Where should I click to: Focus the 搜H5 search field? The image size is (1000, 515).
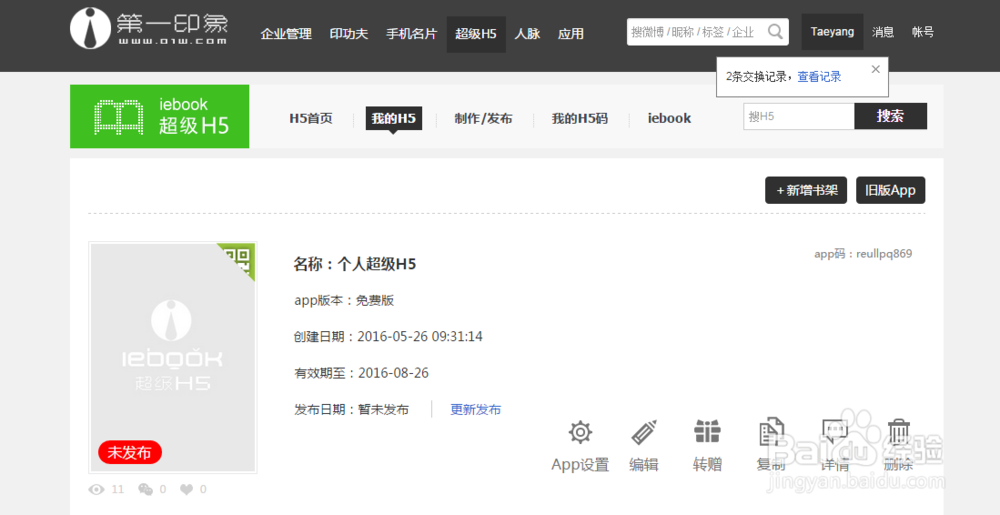pyautogui.click(x=798, y=116)
